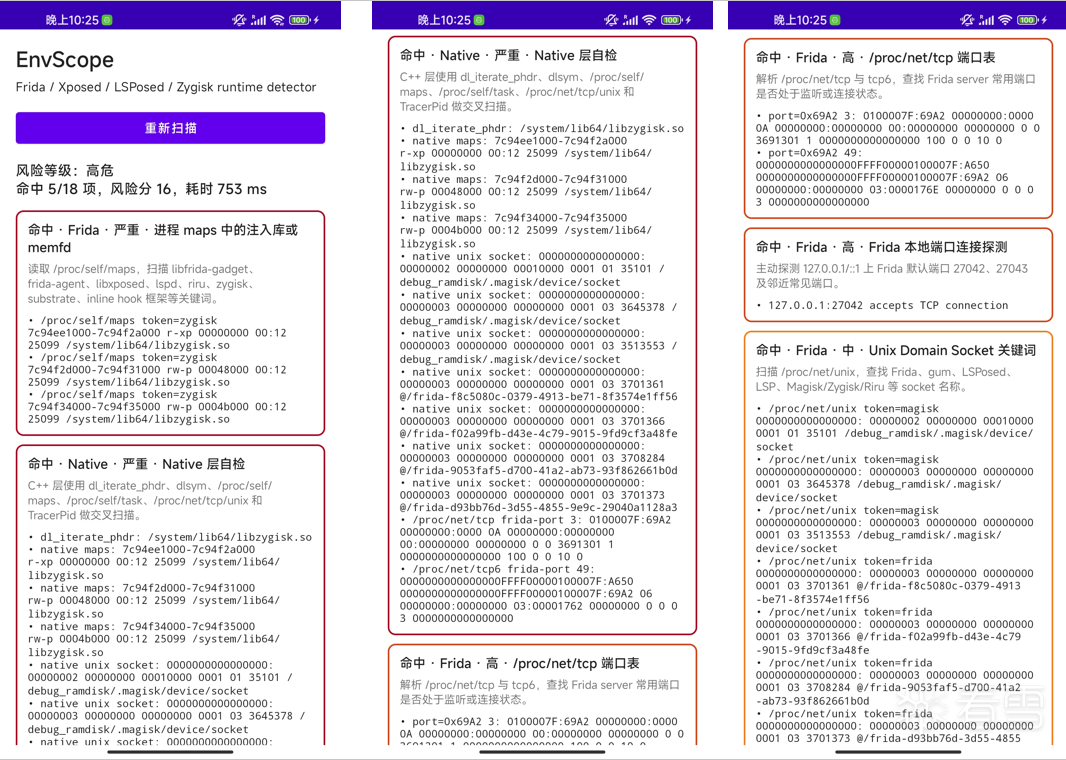Tap the WiFi icon in second status bar
Viewport: 1066px width, 760px height.
649,20
